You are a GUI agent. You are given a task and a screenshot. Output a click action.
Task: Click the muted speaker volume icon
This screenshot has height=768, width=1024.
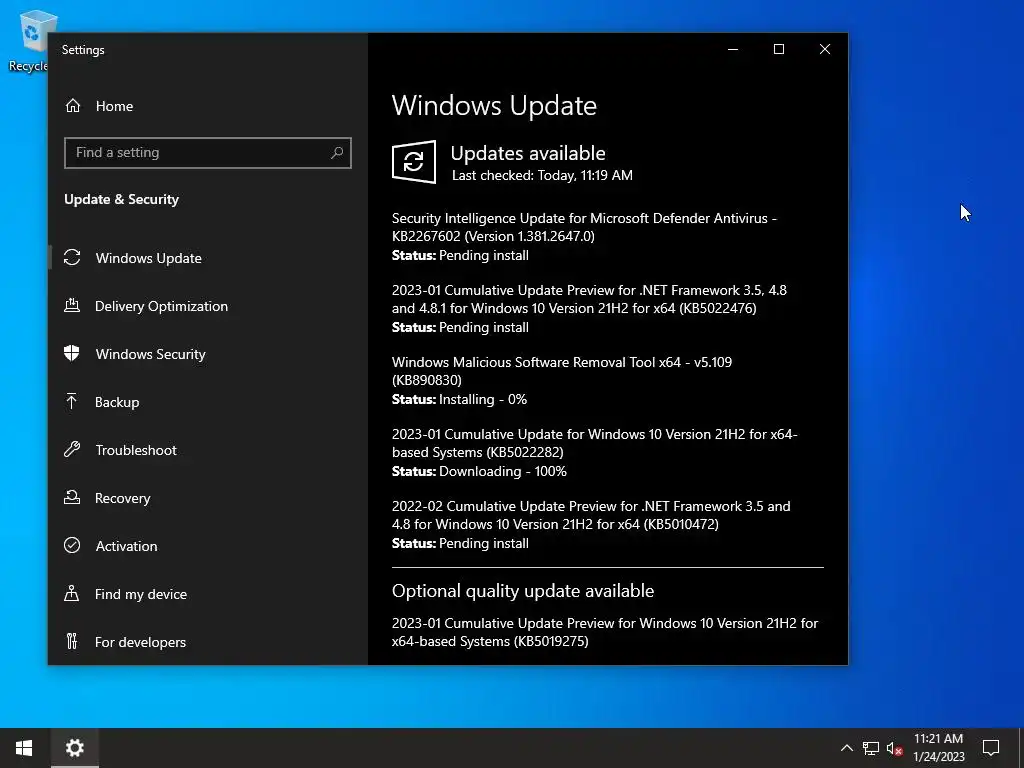[894, 748]
